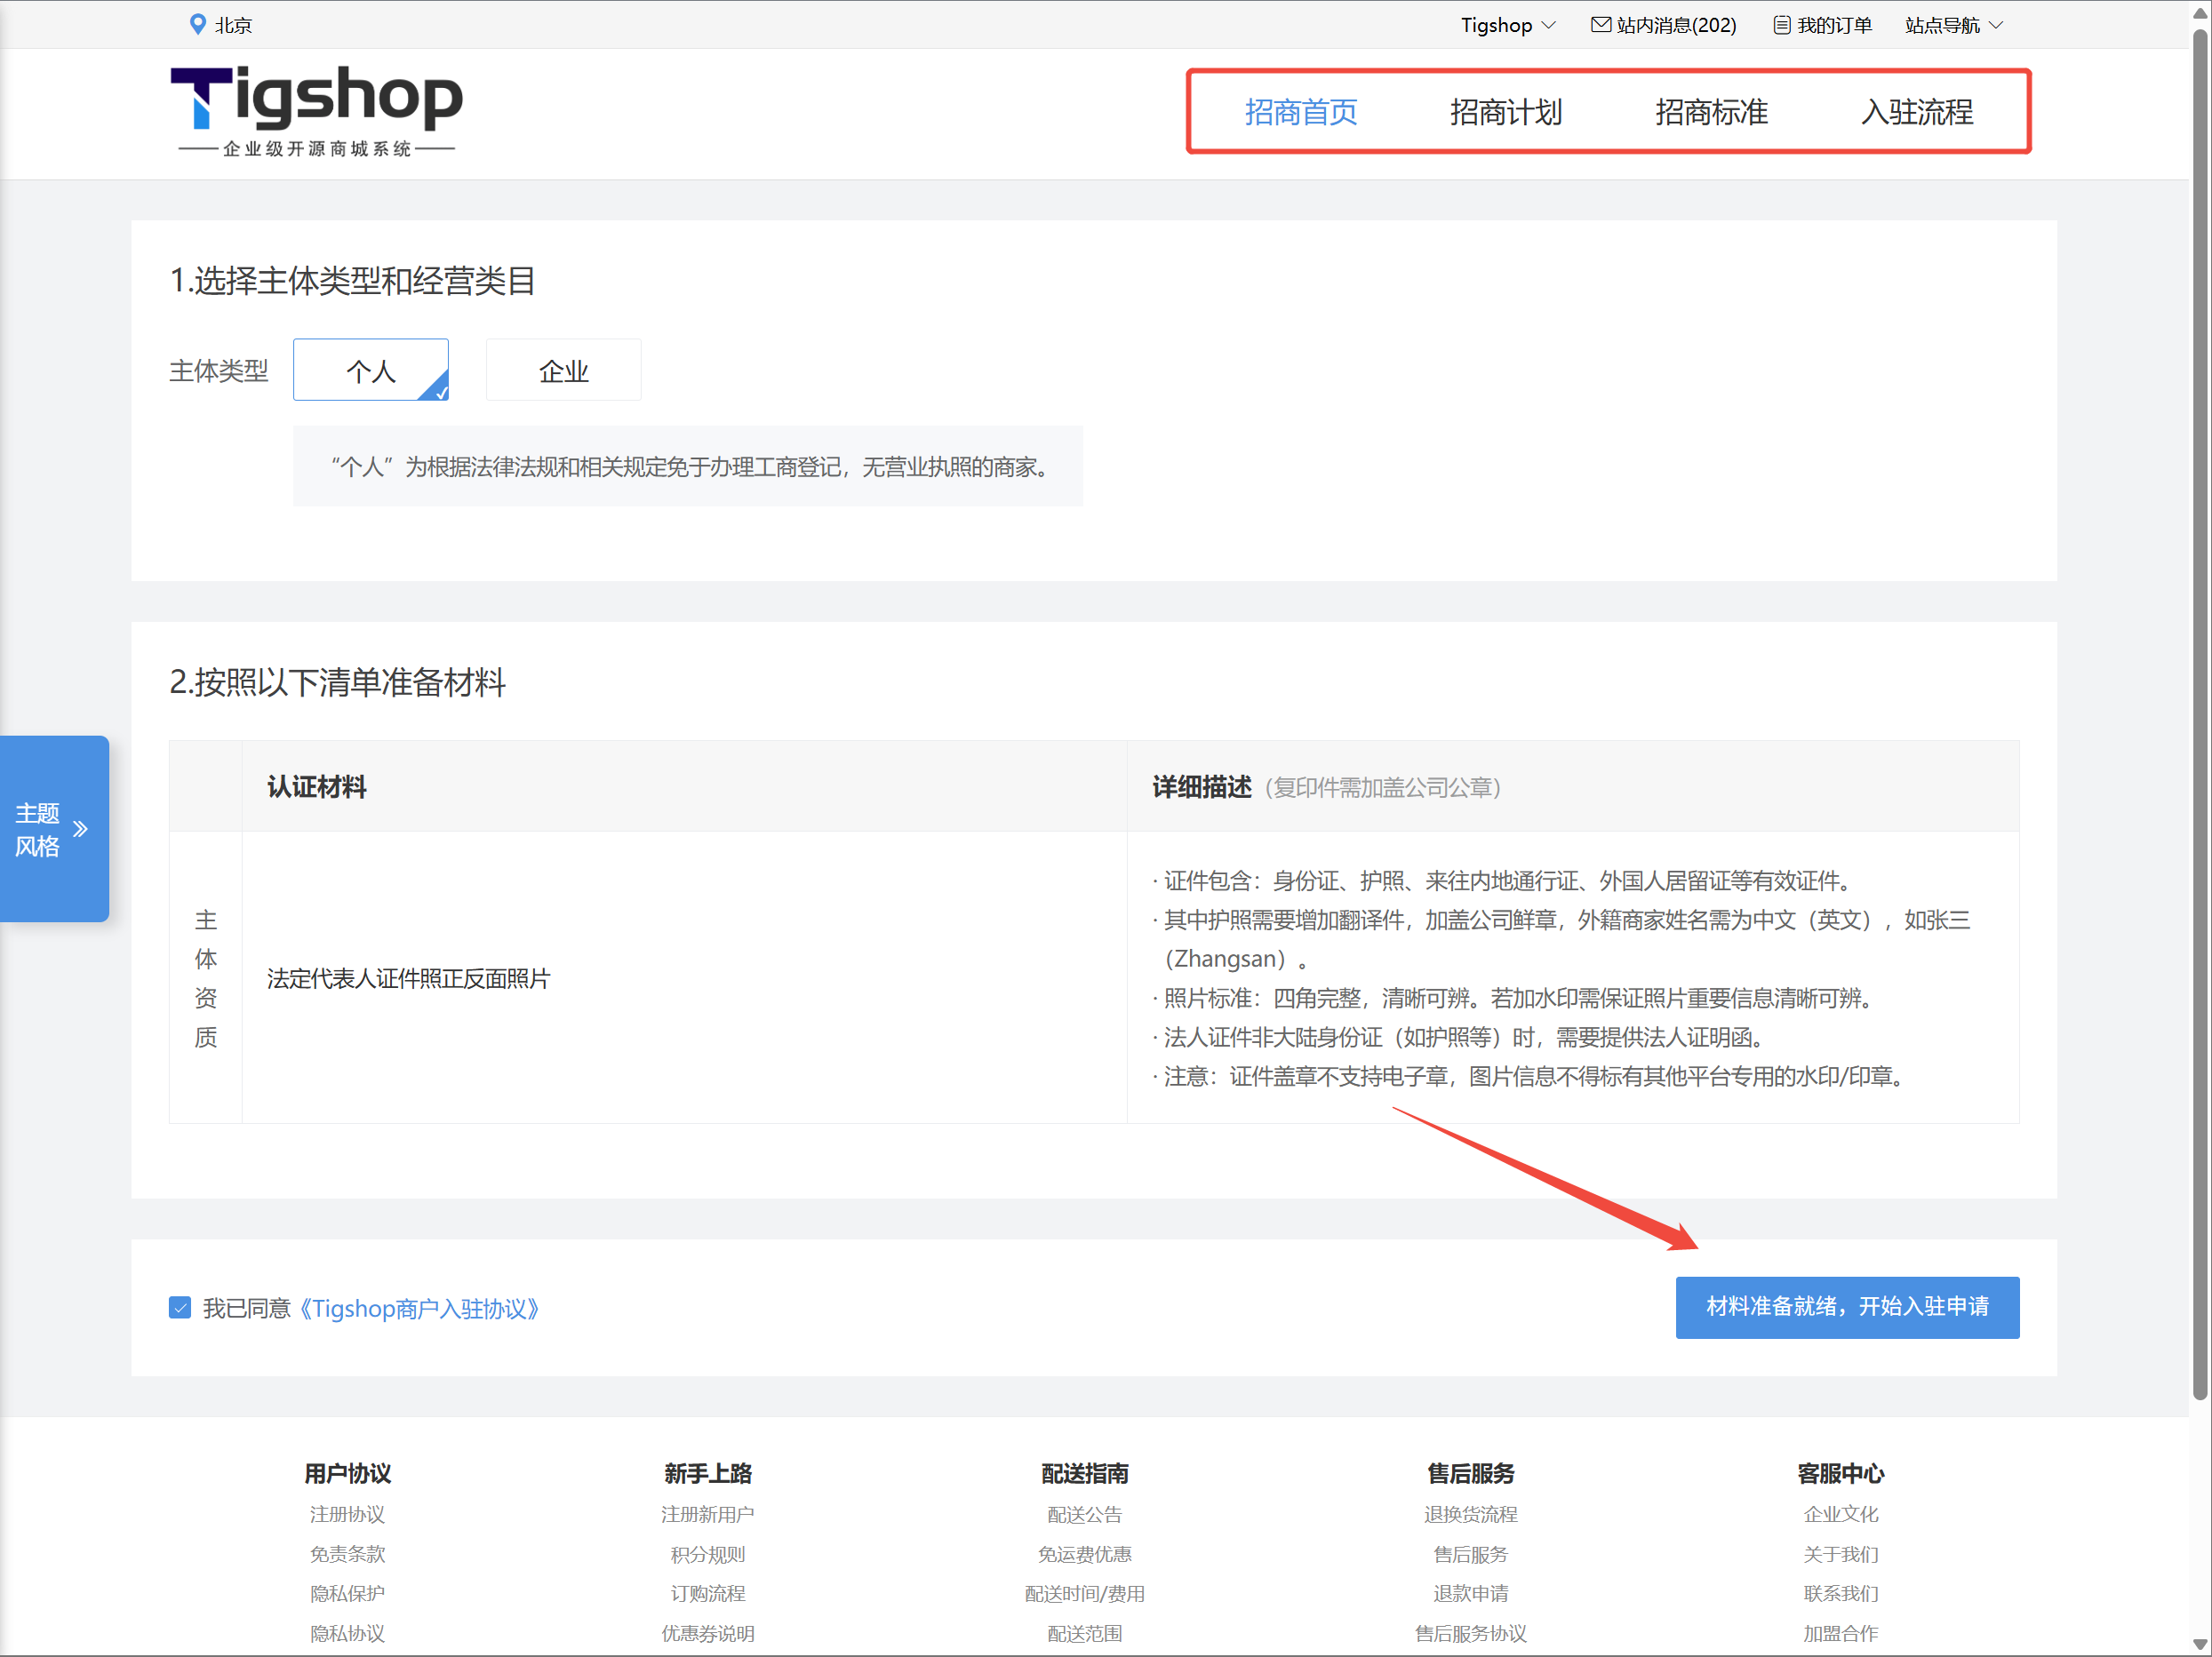The image size is (2212, 1657).
Task: Open the 退换货流程 footer link
Action: tap(1470, 1514)
